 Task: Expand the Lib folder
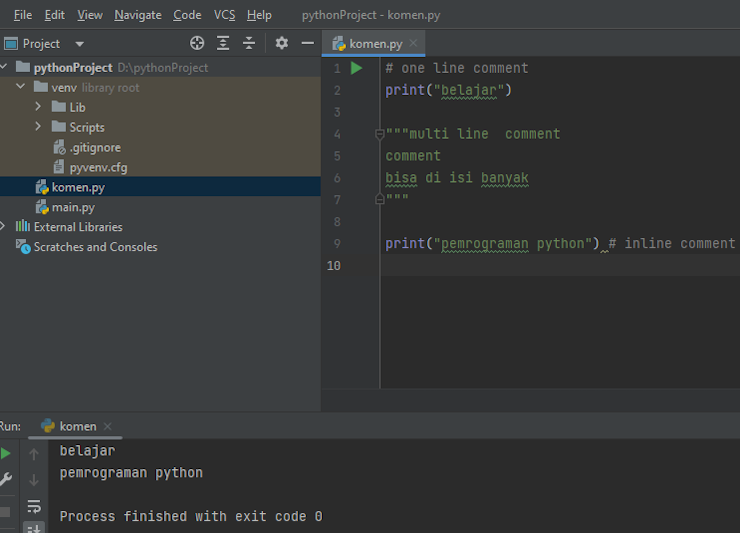(x=38, y=107)
